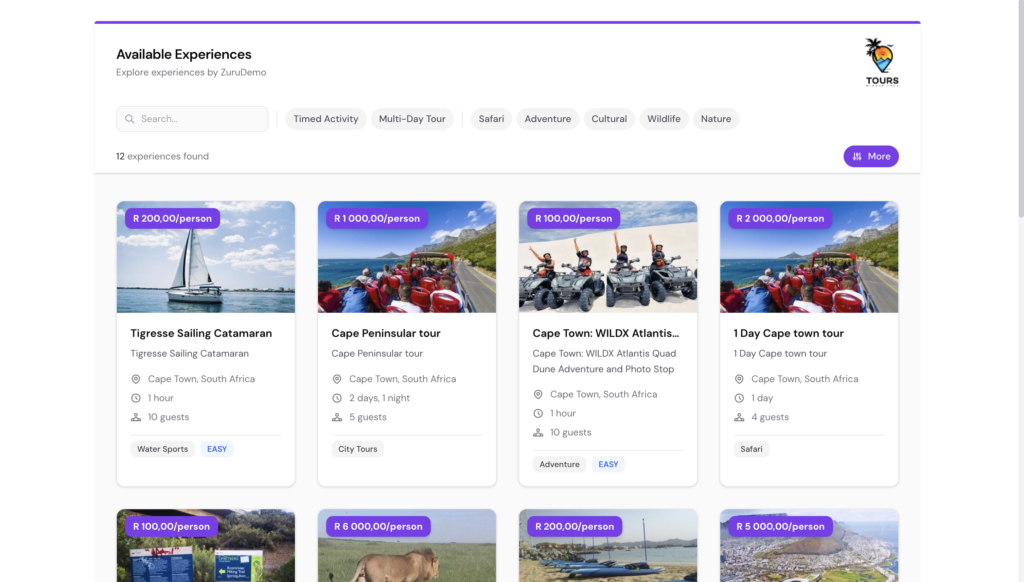The width and height of the screenshot is (1024, 582).
Task: Expand the More filters button
Action: pyautogui.click(x=870, y=156)
